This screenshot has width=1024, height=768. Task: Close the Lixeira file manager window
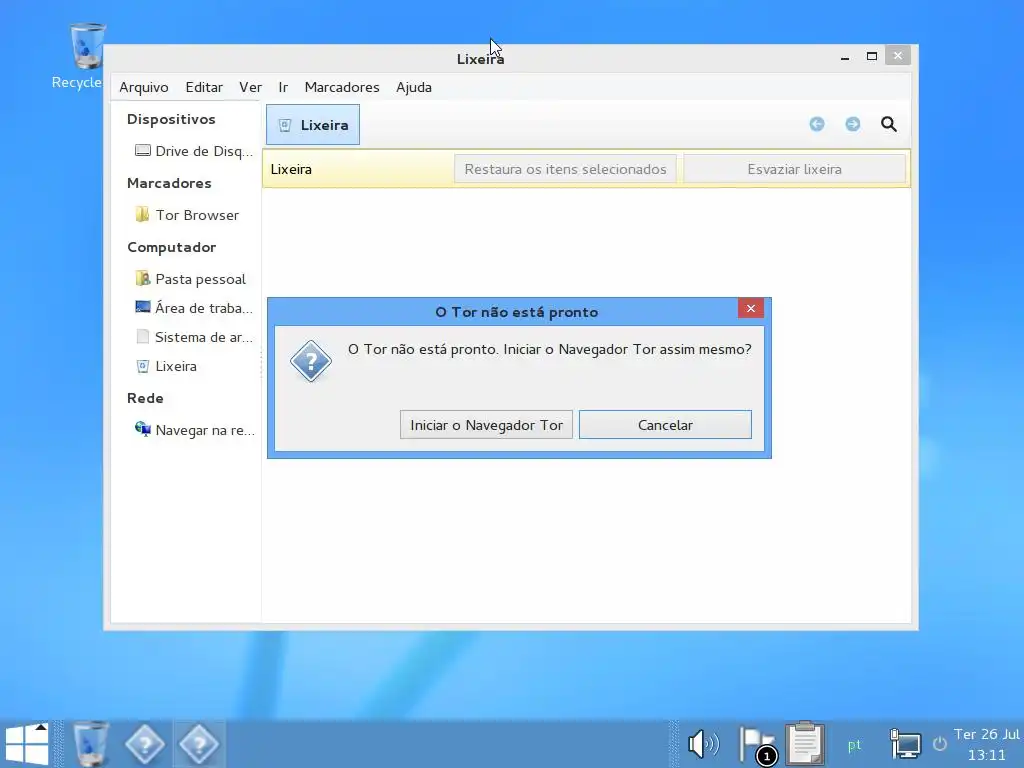[x=898, y=56]
